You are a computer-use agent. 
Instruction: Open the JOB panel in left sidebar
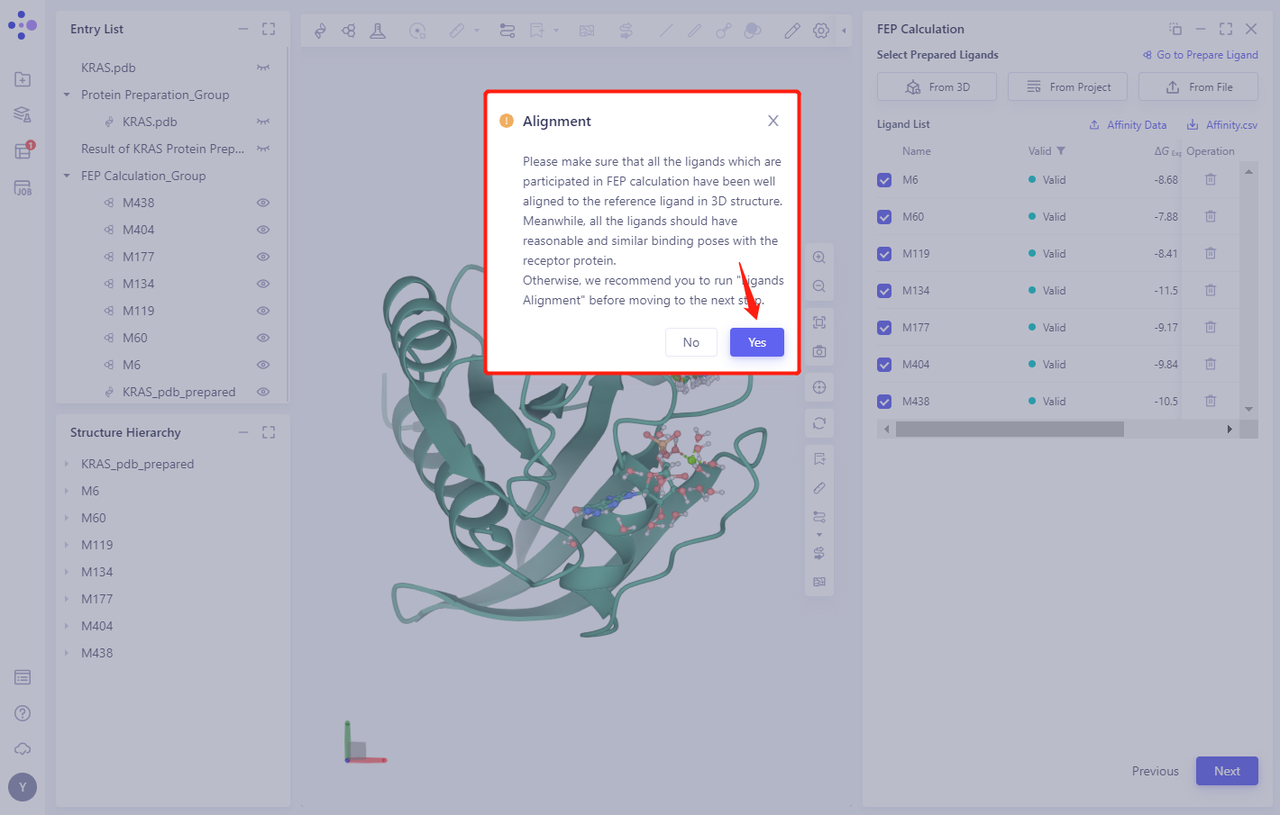pyautogui.click(x=22, y=188)
